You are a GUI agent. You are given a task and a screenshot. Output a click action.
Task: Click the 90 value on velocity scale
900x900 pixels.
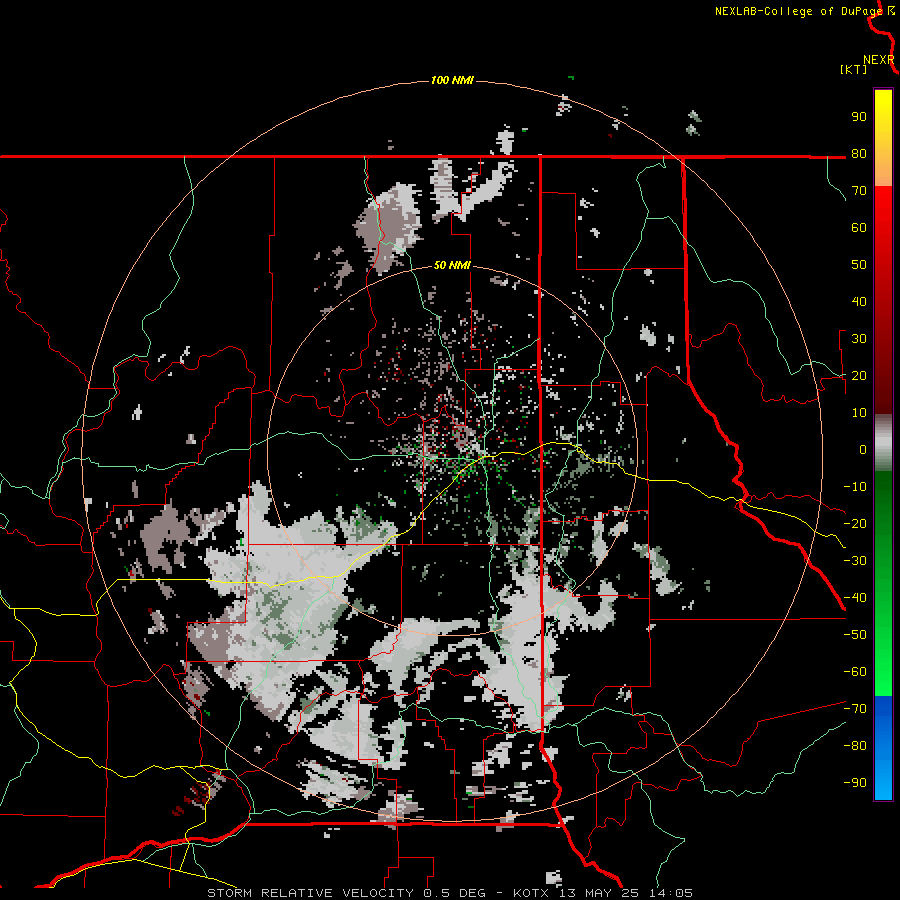coord(859,117)
